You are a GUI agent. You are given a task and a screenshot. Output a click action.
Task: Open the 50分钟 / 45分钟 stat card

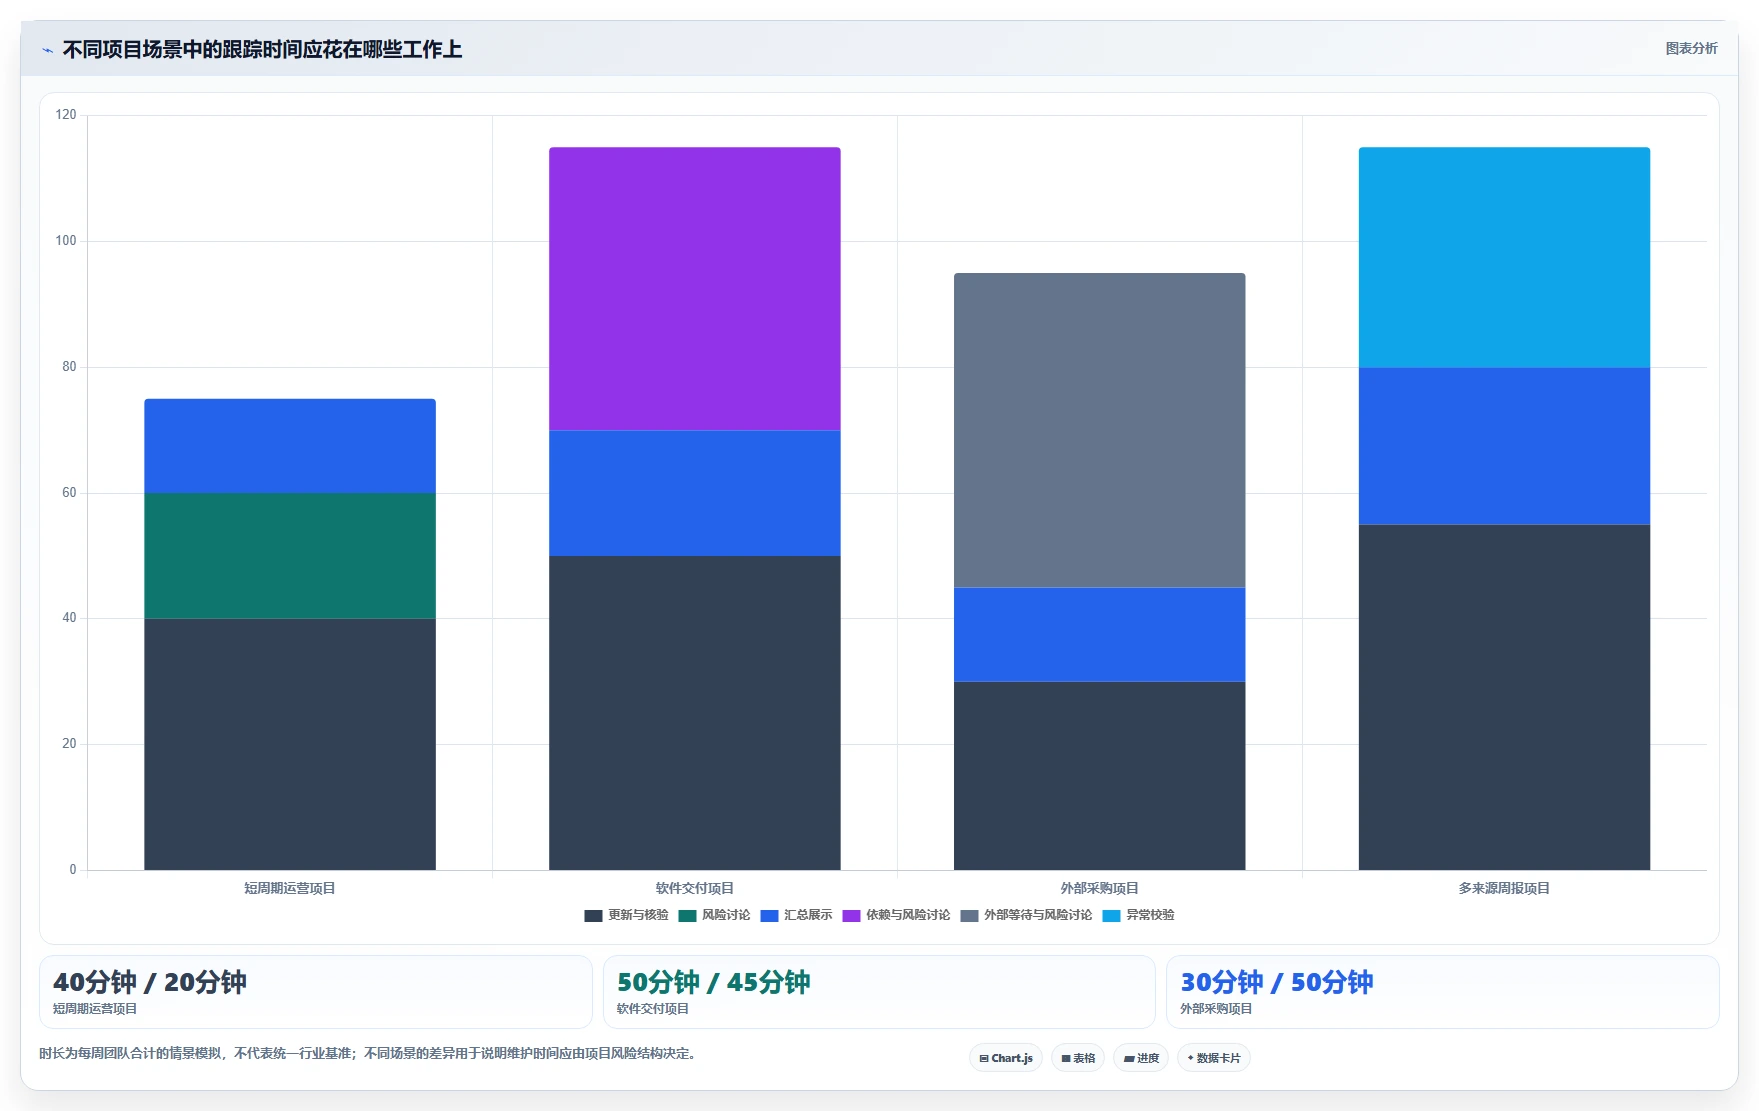[x=879, y=992]
